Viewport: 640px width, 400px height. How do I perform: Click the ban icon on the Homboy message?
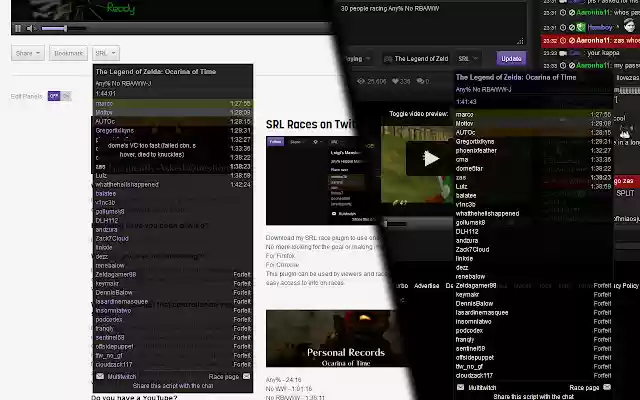[571, 28]
